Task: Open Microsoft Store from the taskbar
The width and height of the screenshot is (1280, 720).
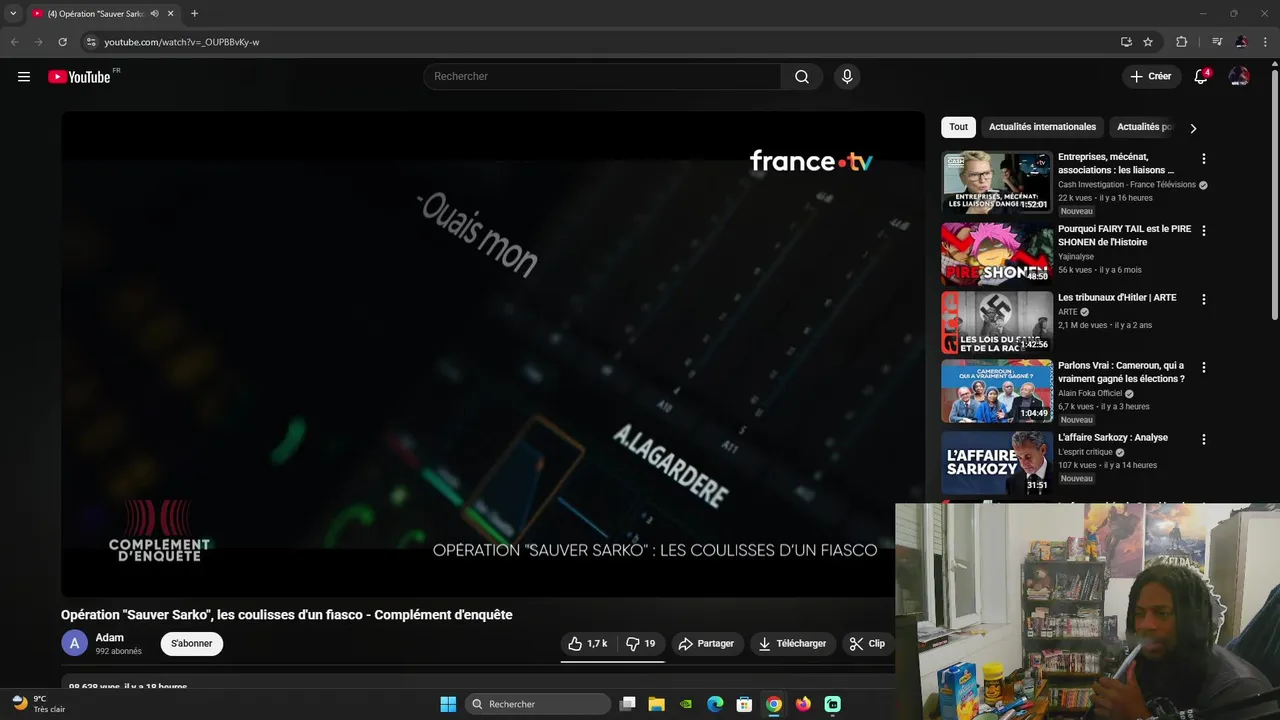Action: [744, 704]
